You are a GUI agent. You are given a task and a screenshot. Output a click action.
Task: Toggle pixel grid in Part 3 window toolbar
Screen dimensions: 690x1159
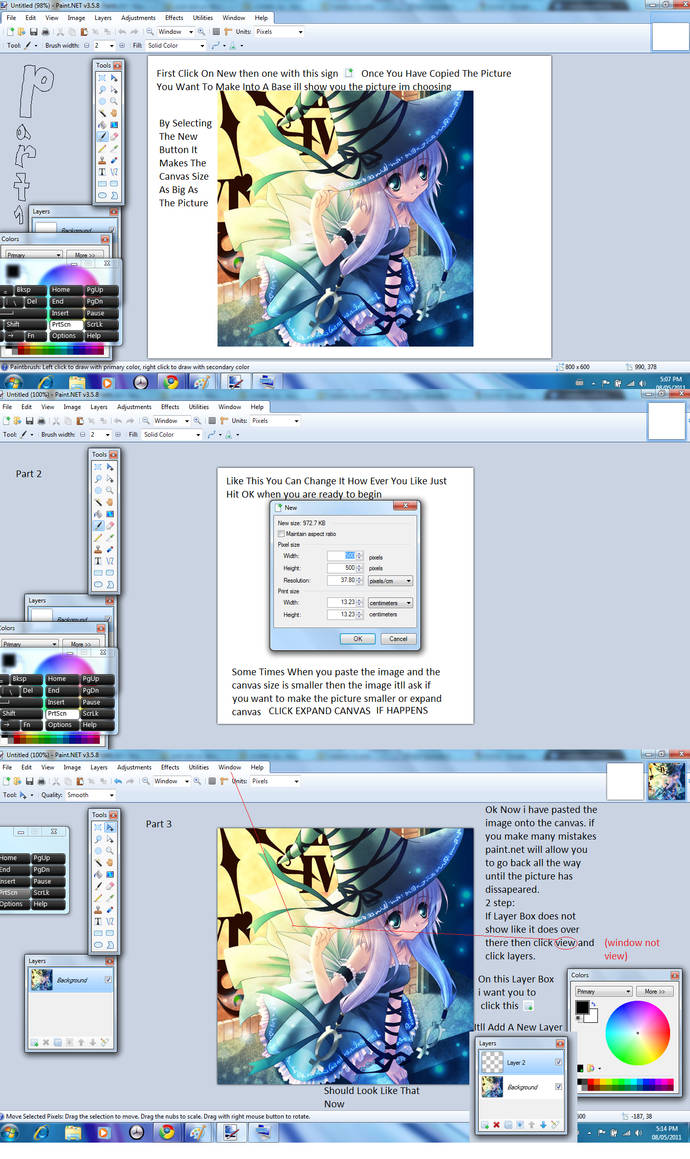(x=212, y=781)
